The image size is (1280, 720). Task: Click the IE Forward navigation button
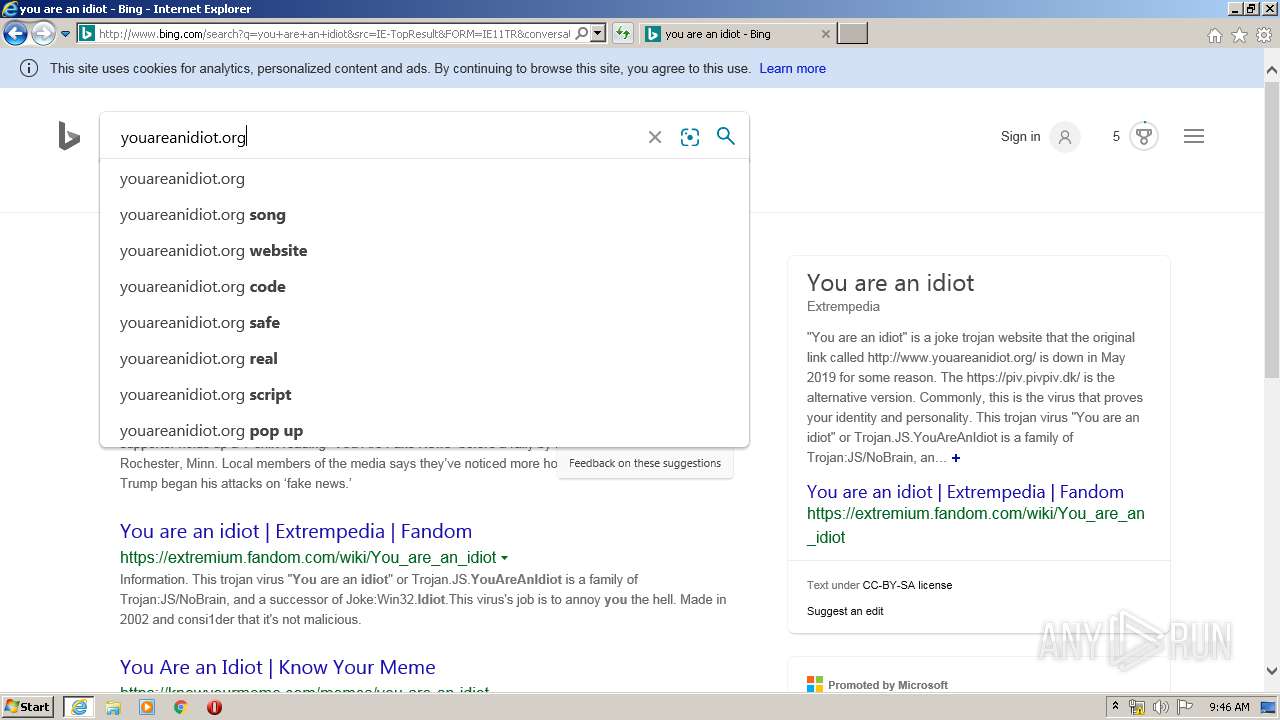coord(43,34)
